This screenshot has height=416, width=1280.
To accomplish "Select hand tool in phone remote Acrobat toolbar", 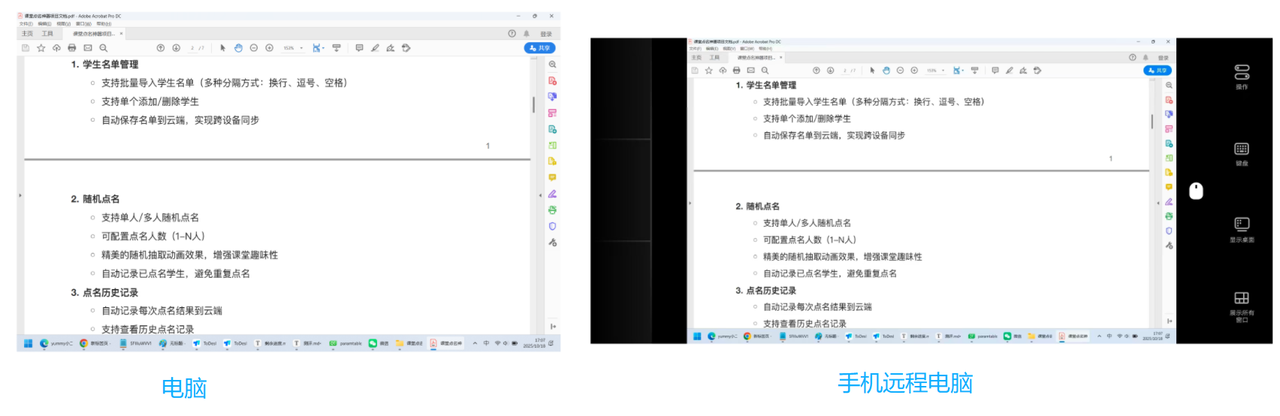I will [x=886, y=70].
